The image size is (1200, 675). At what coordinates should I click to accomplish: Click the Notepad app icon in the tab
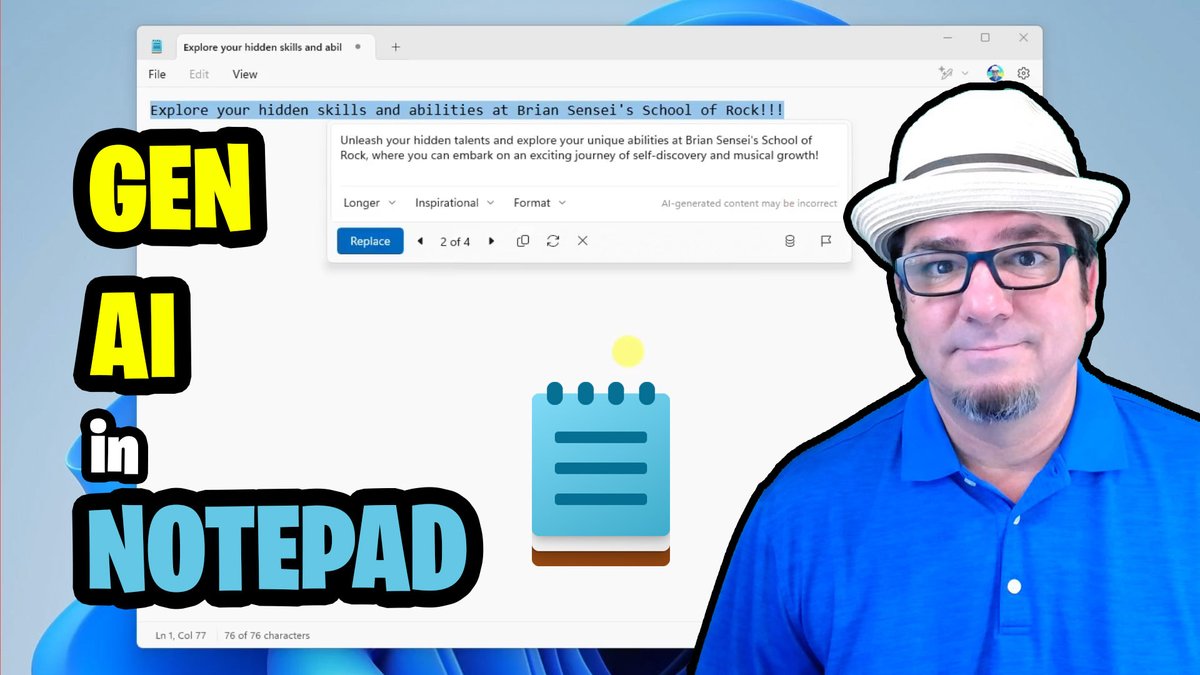pos(157,47)
